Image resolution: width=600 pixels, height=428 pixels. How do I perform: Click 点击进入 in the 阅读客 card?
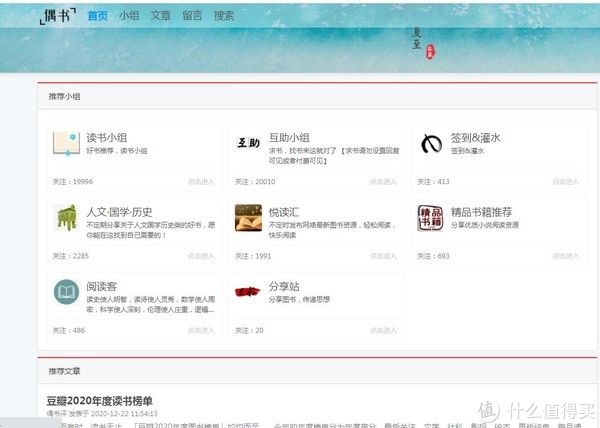coord(201,330)
